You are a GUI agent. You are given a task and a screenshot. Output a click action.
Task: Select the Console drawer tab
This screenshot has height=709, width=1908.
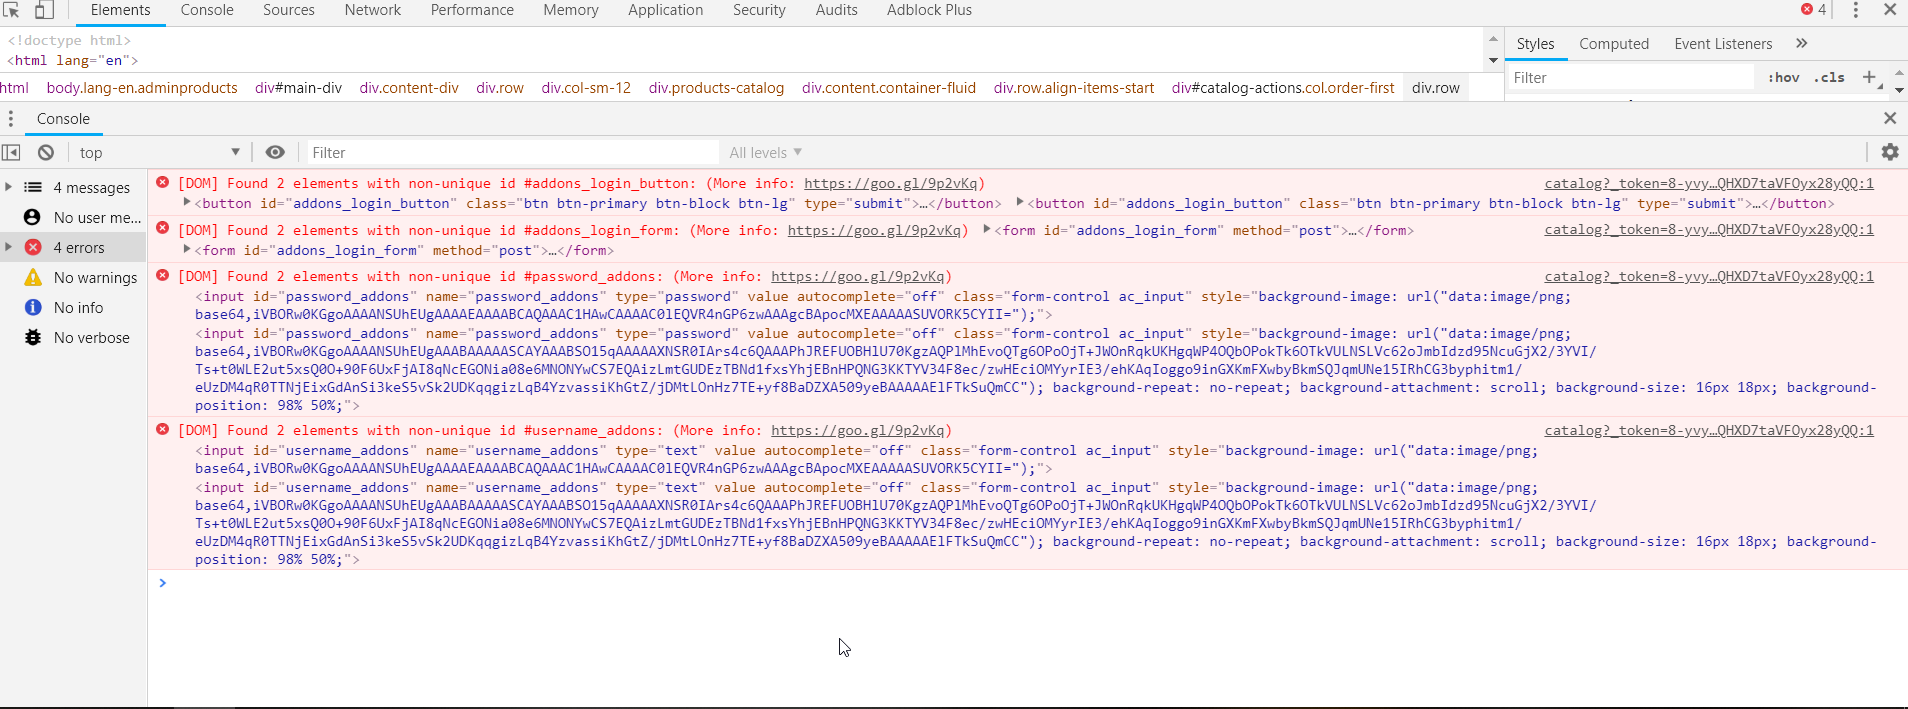click(63, 119)
